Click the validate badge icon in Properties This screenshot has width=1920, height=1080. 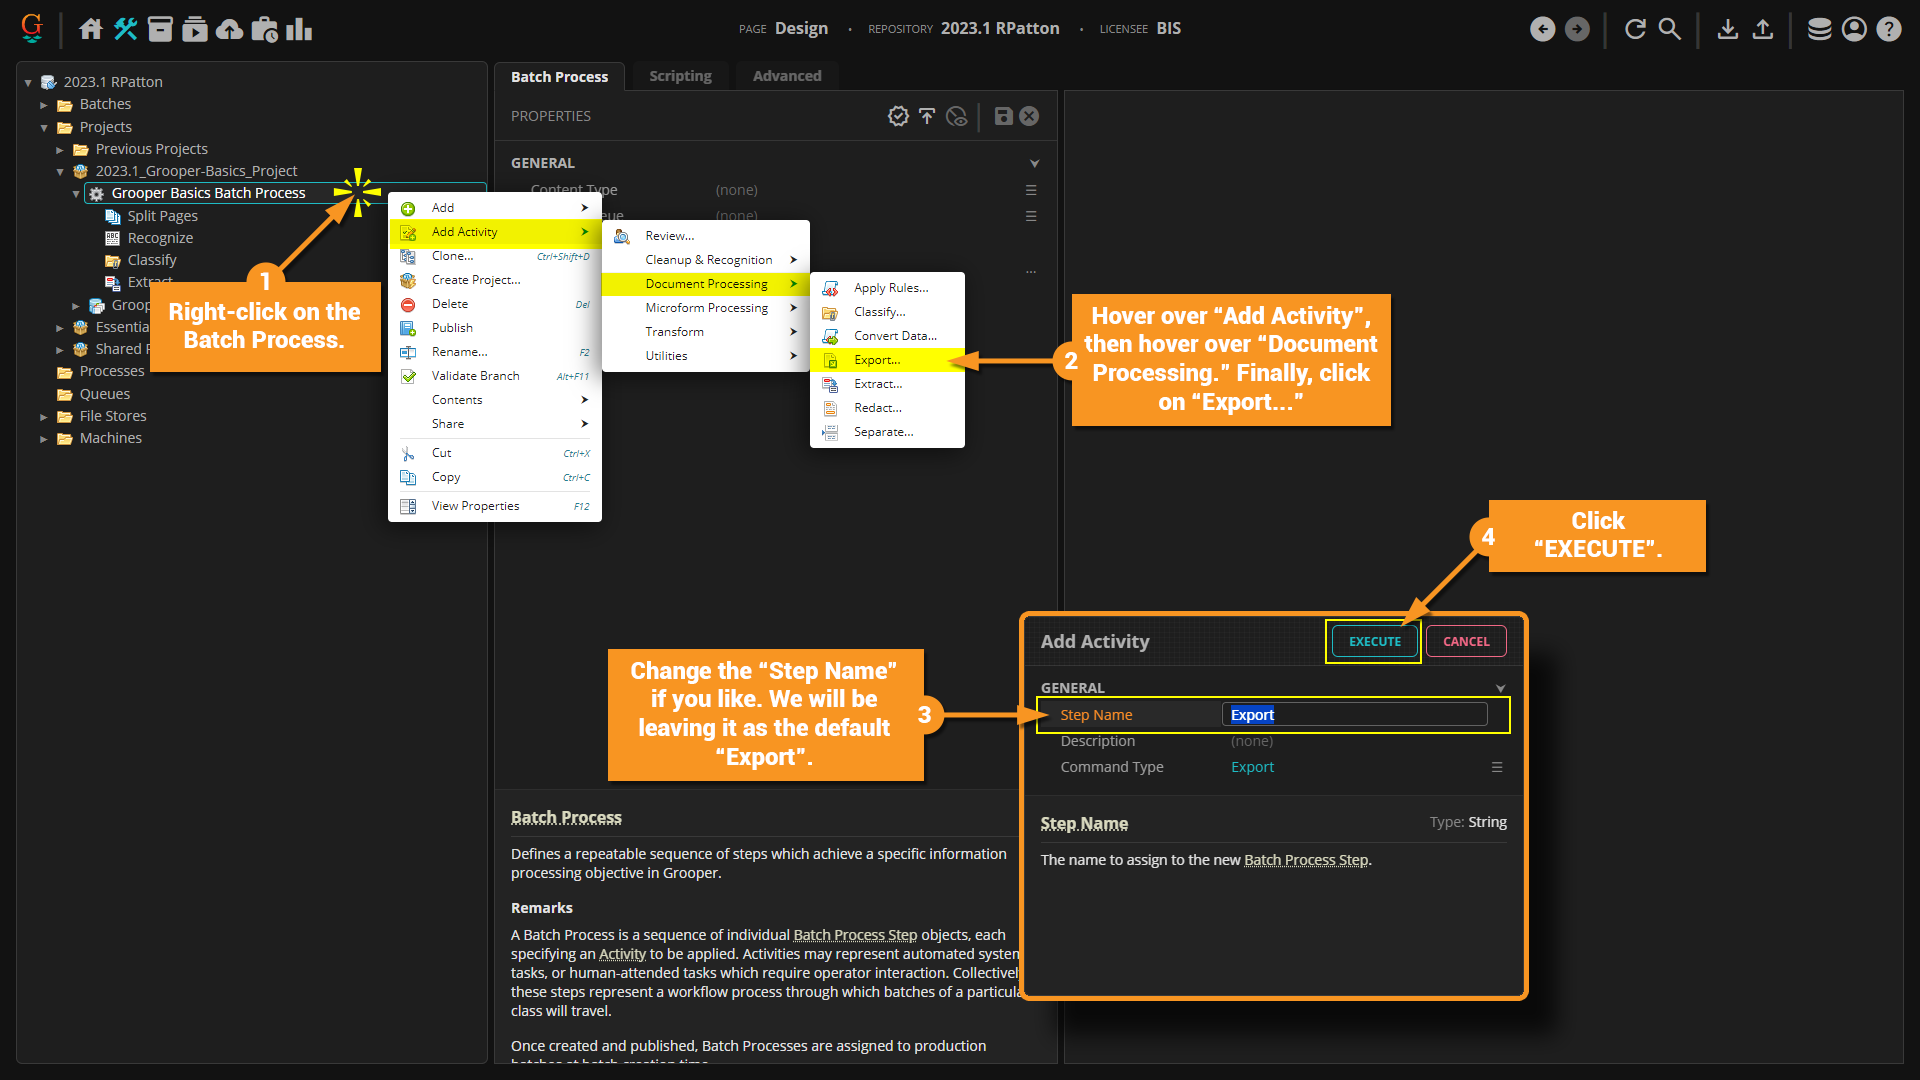(x=898, y=116)
